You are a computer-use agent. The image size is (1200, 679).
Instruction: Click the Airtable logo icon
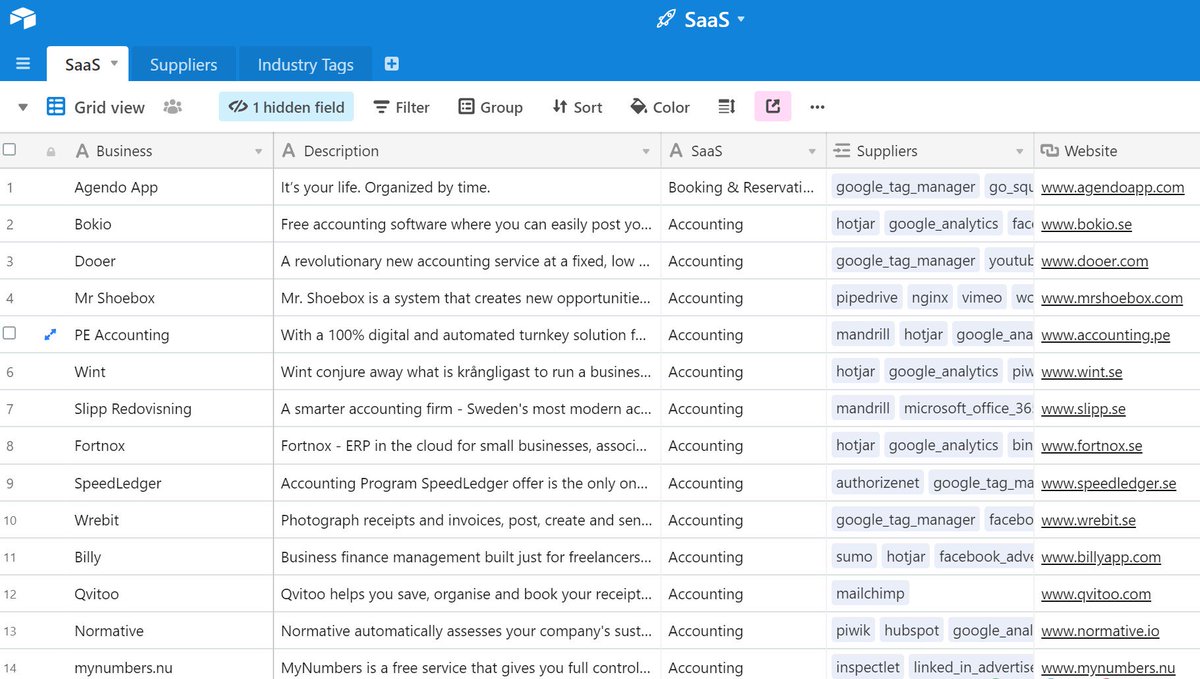tap(22, 18)
